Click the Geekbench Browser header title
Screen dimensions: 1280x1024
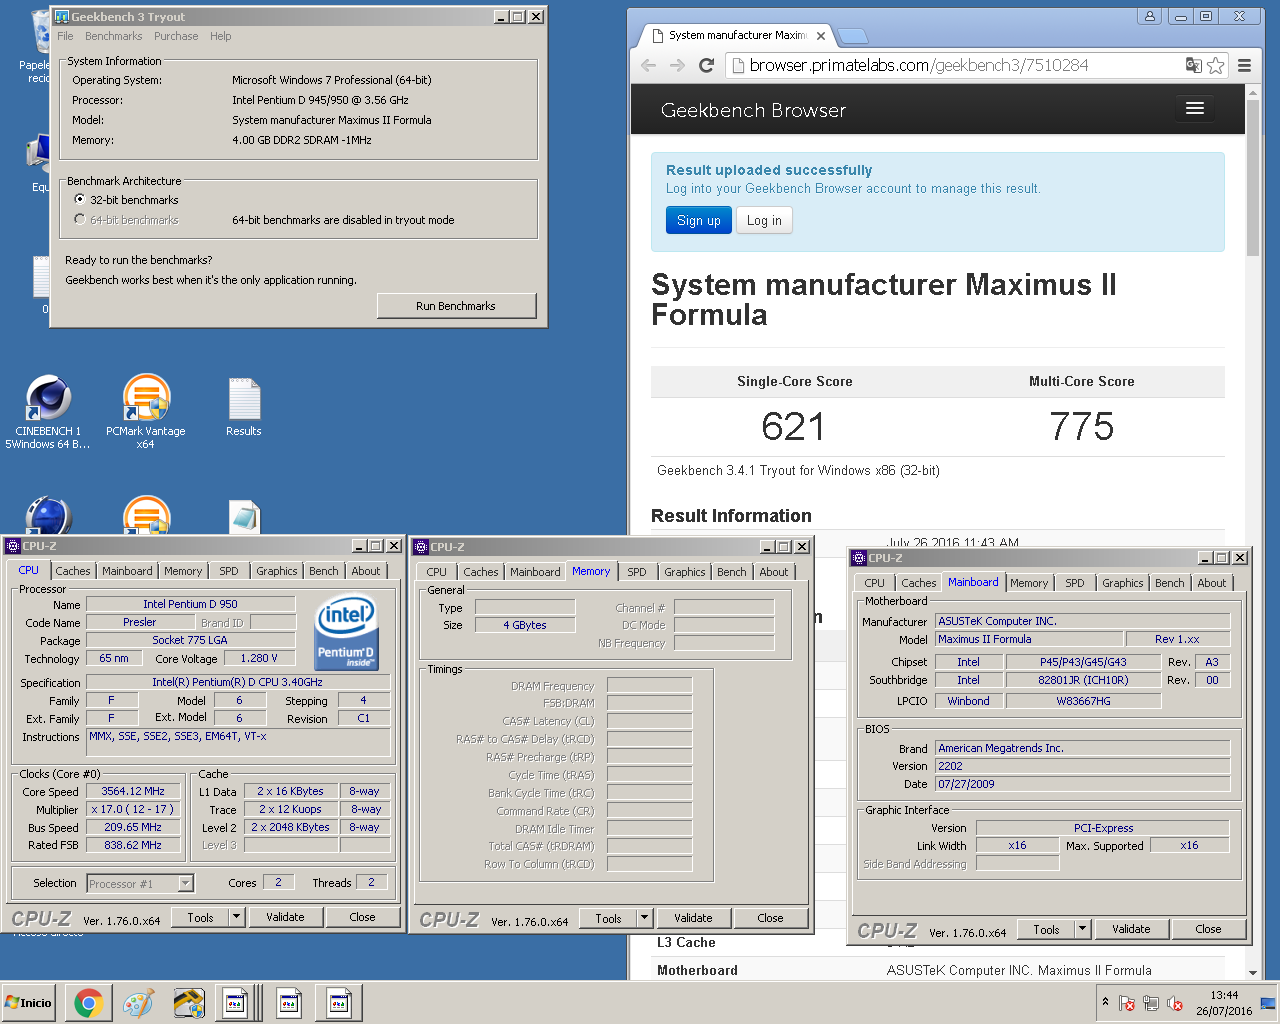coord(753,110)
